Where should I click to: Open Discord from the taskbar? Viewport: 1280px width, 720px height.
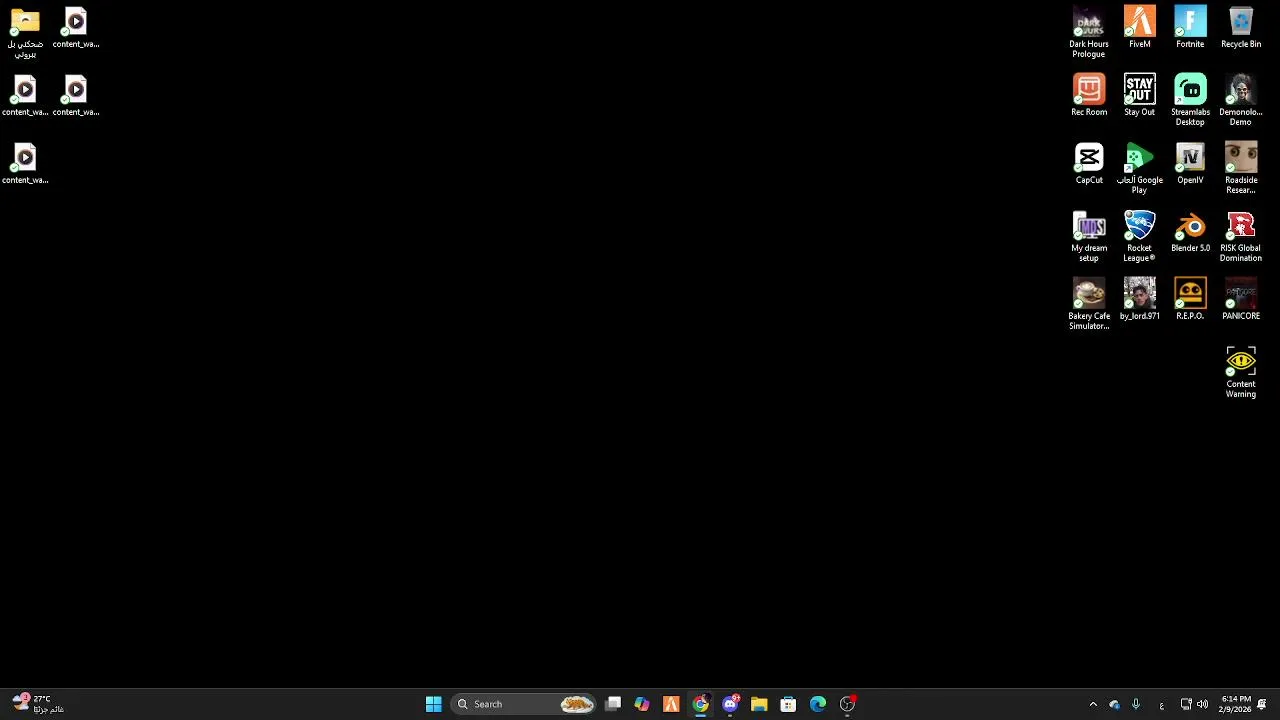(730, 704)
